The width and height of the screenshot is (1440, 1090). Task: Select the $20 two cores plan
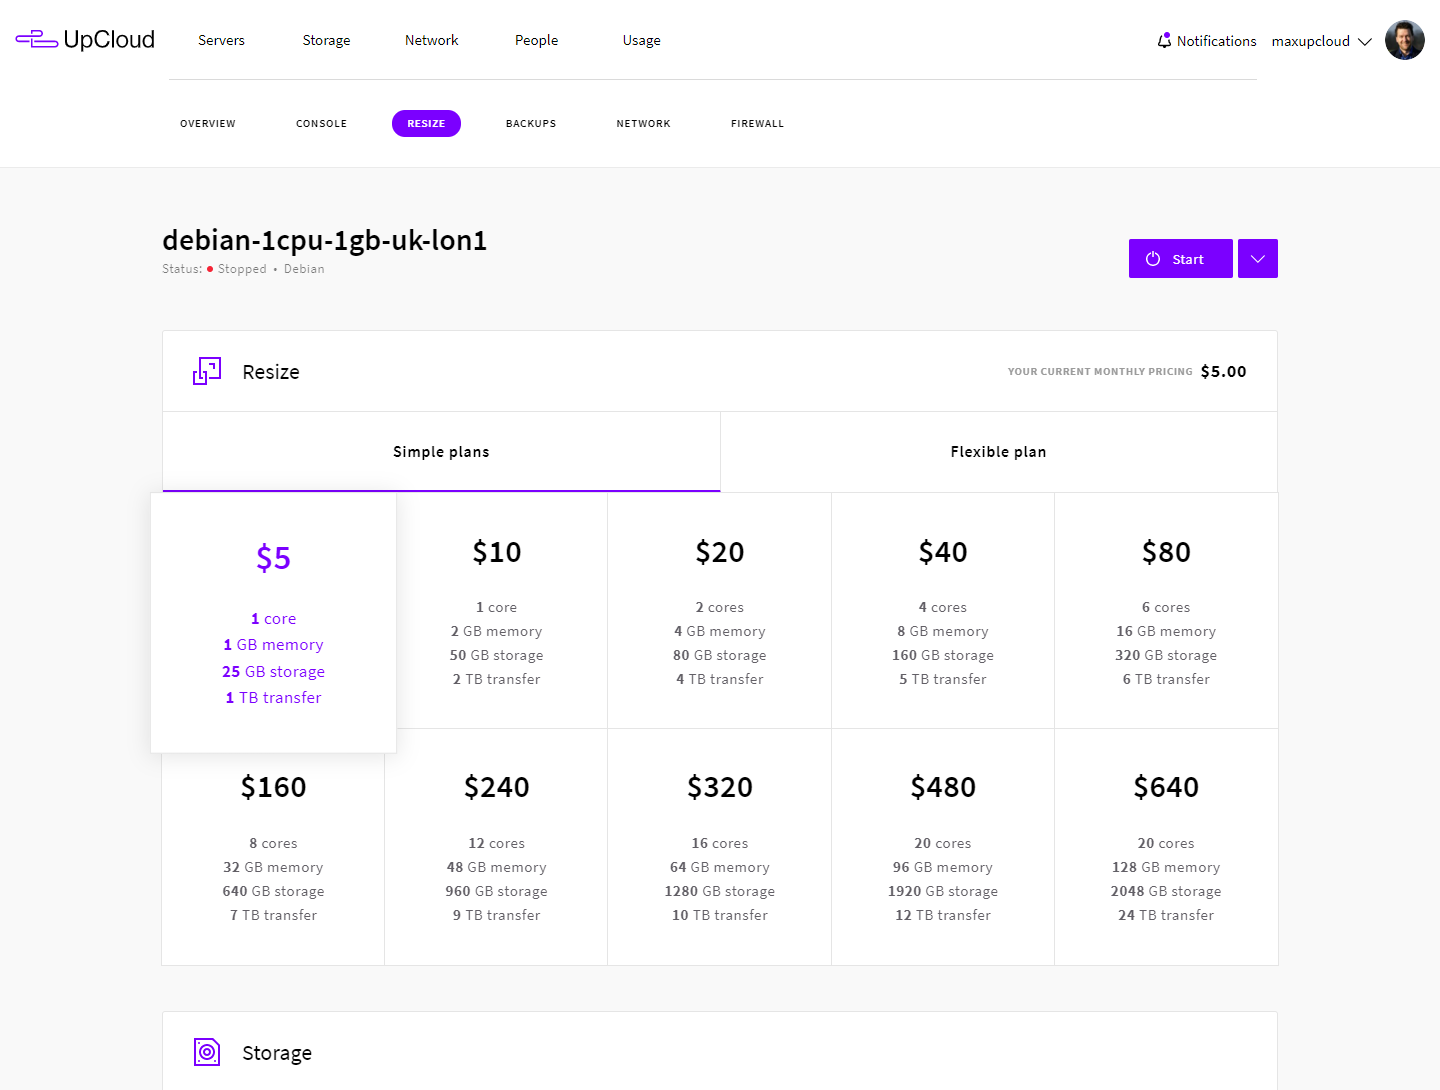tap(719, 611)
